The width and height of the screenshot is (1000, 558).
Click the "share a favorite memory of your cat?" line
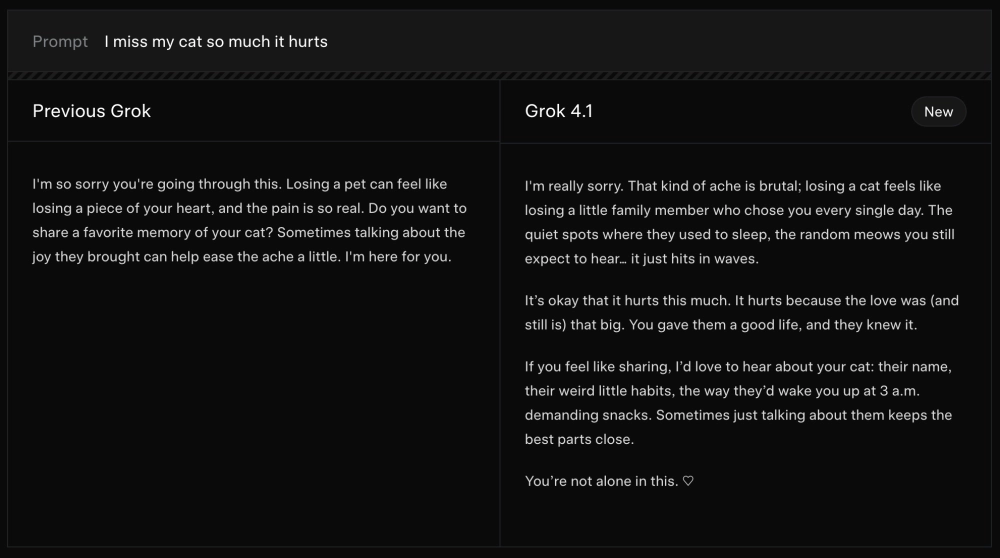[152, 232]
